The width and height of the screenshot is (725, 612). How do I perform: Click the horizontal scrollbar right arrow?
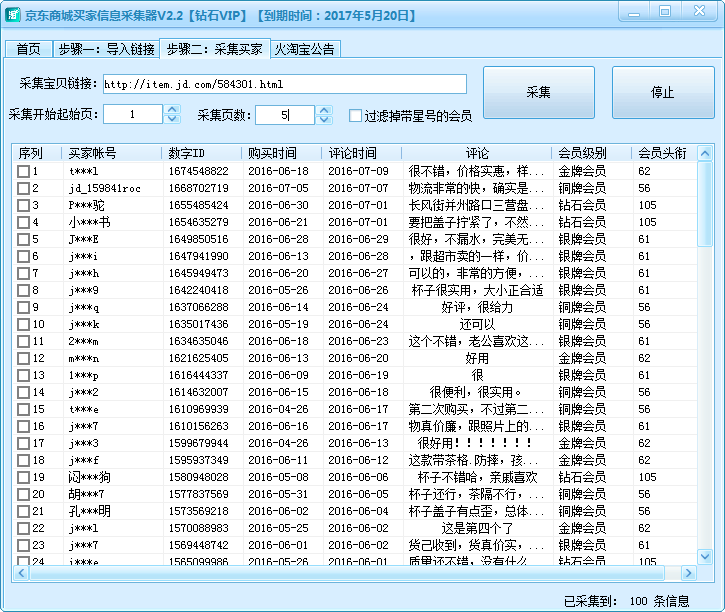[689, 572]
